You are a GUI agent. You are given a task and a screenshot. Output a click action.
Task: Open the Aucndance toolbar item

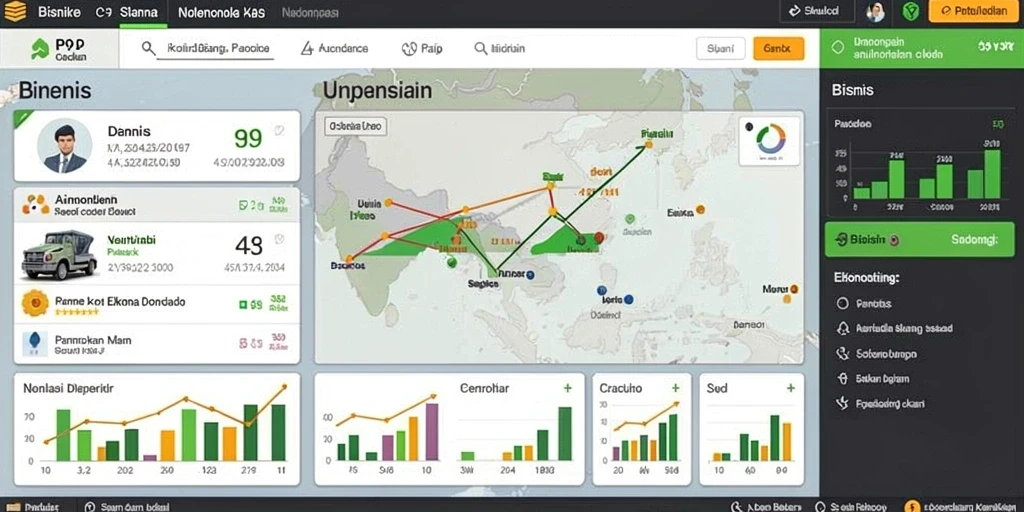[x=334, y=48]
